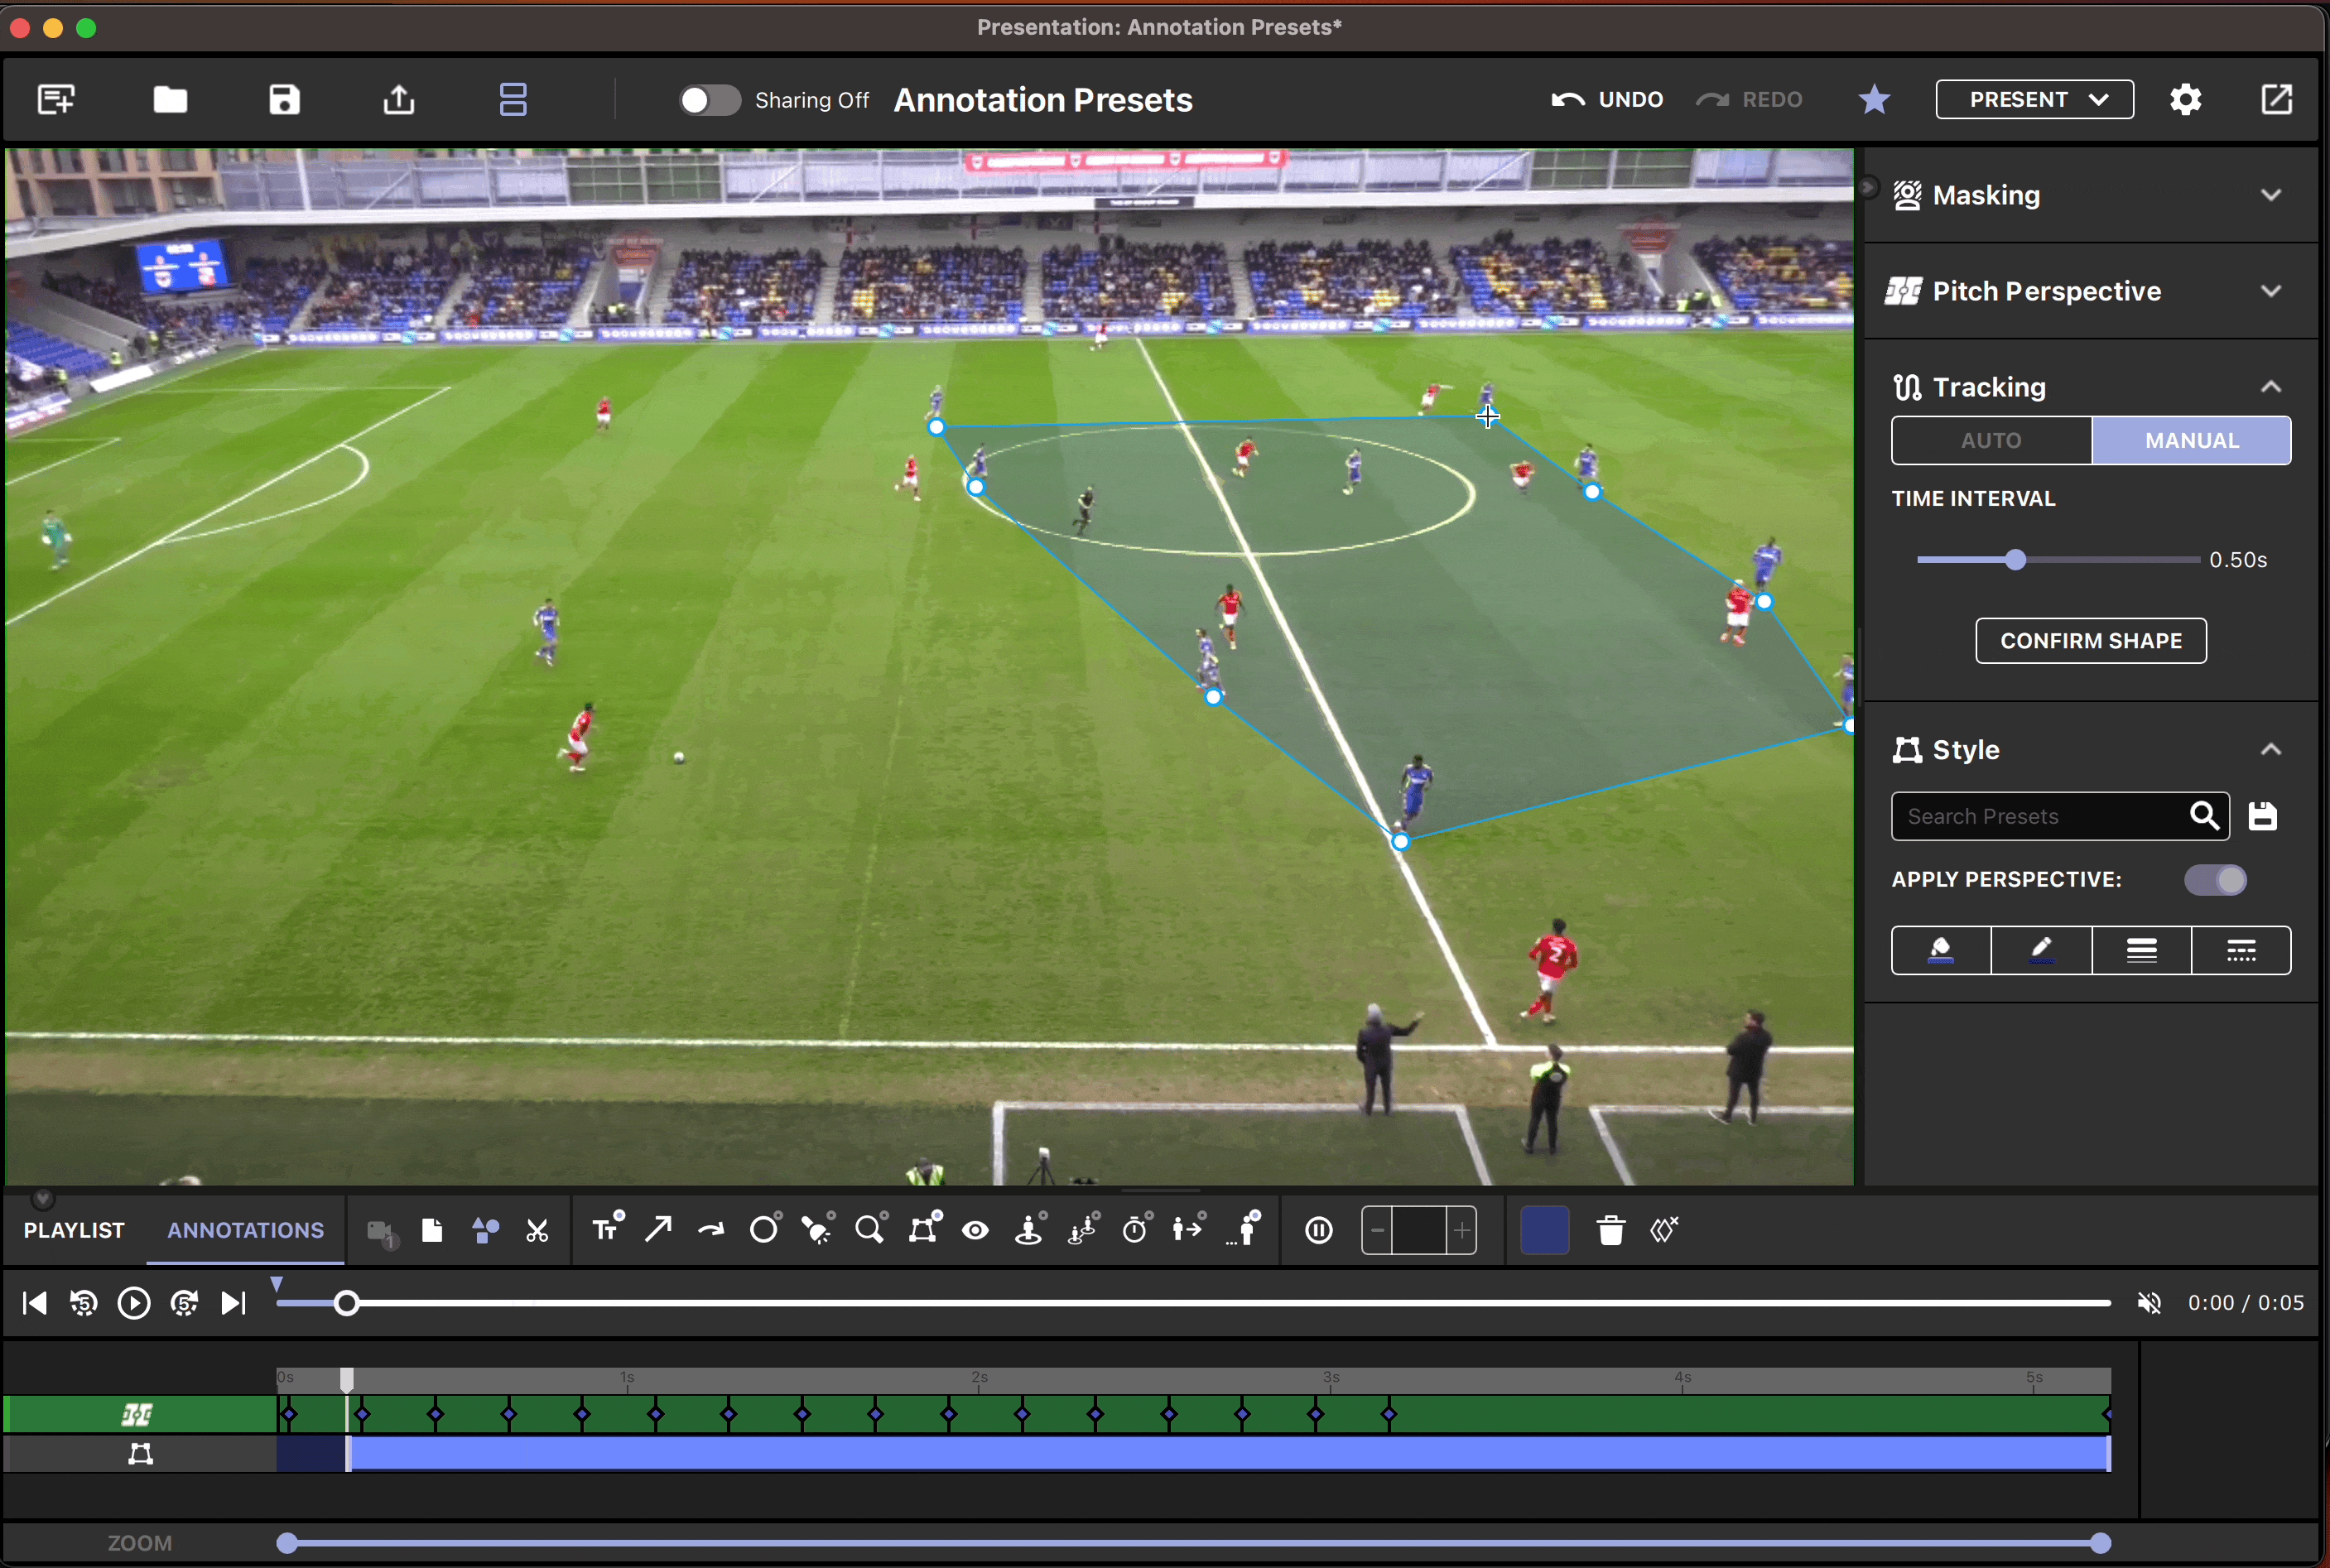Select the timer stopwatch tool

1136,1228
